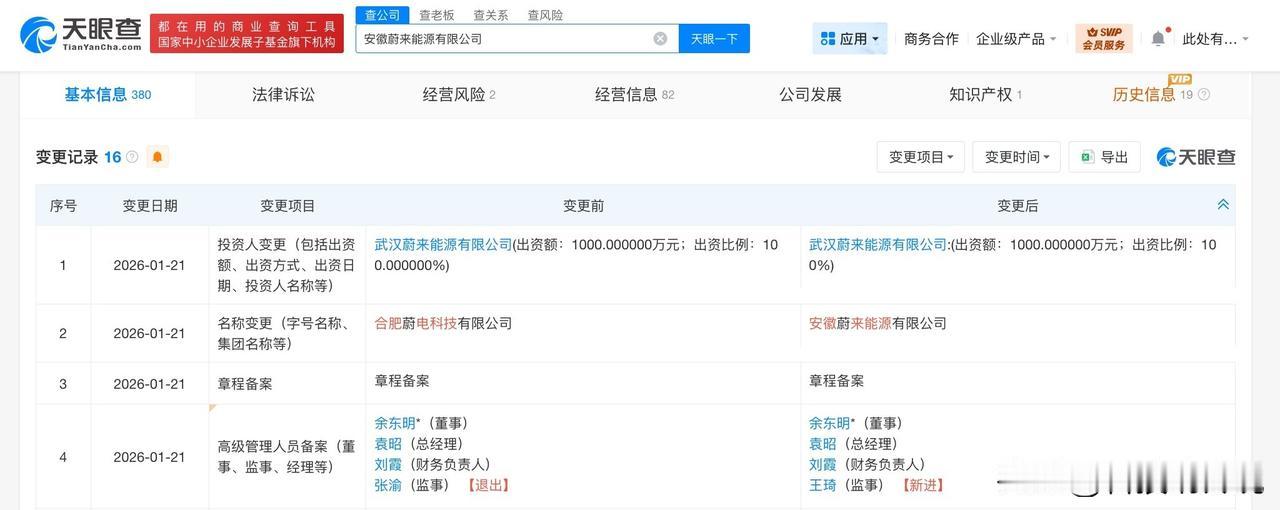Viewport: 1280px width, 510px height.
Task: Open 余东明 link in 变更后 column
Action: pyautogui.click(x=830, y=423)
